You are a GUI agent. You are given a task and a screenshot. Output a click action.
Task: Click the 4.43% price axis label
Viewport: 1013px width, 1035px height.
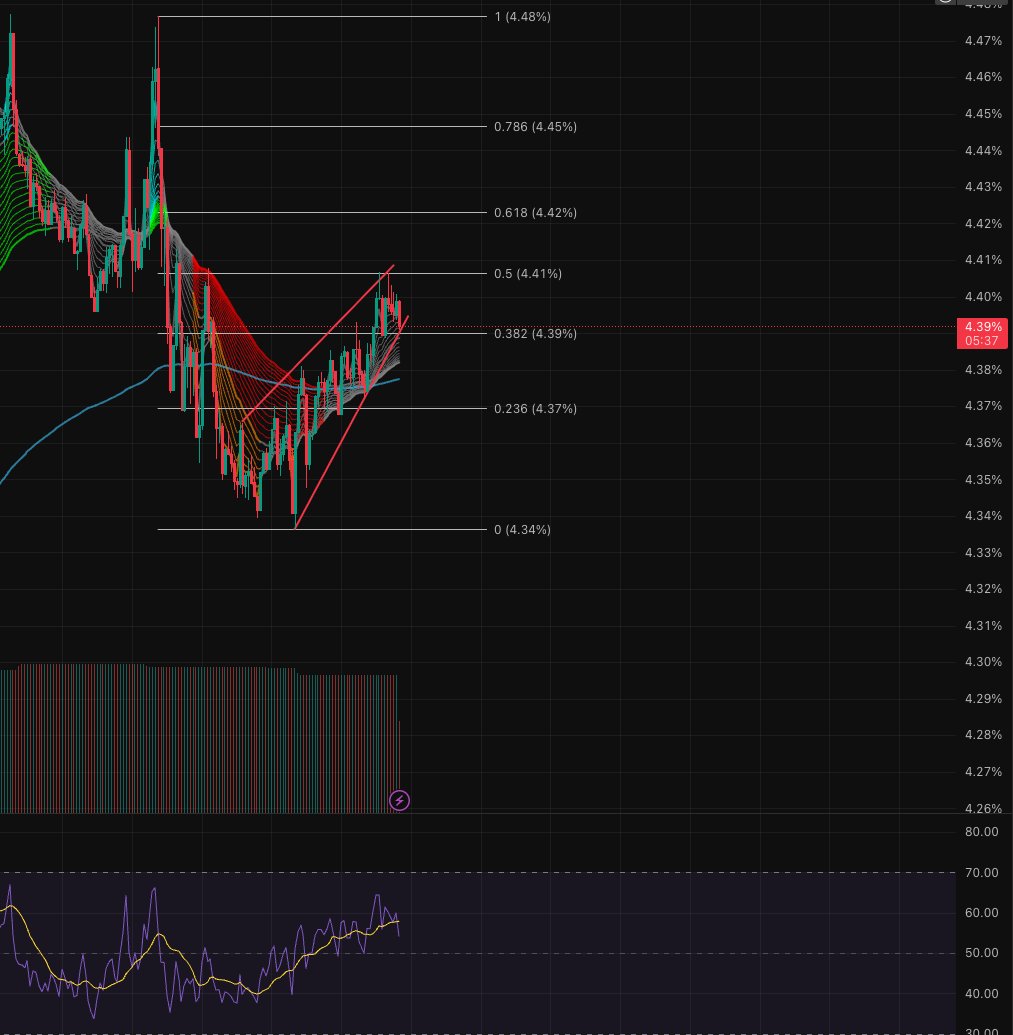point(983,187)
